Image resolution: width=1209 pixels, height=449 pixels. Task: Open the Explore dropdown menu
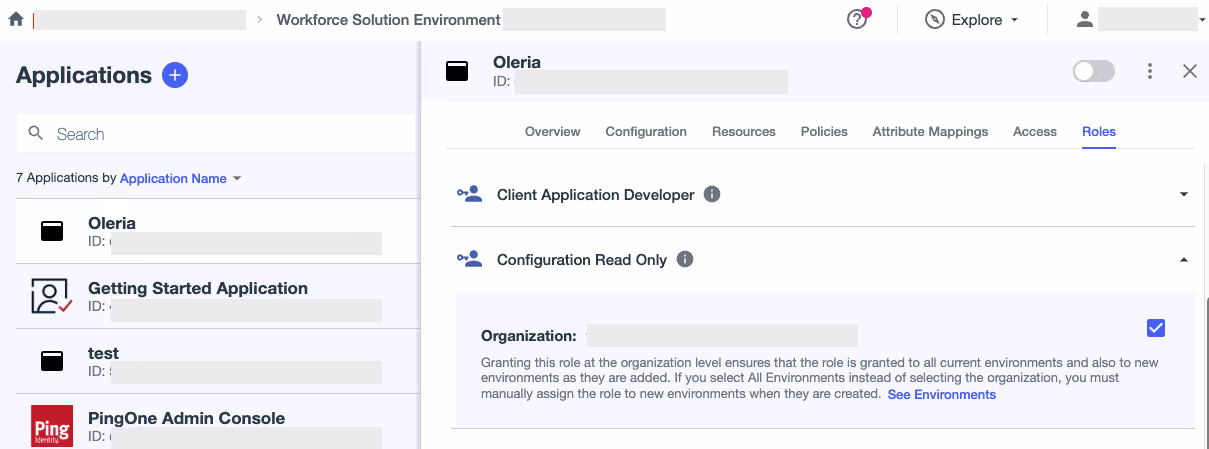coord(970,19)
